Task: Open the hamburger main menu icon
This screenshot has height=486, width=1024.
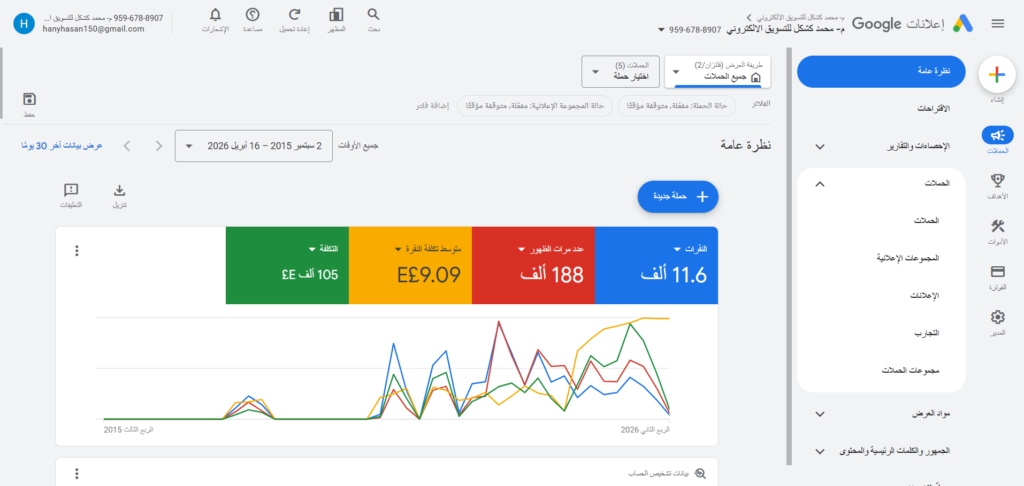Action: click(997, 23)
